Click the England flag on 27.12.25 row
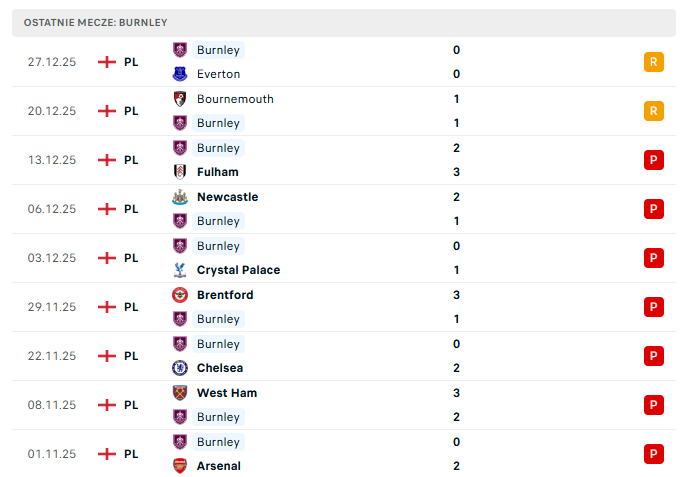Image resolution: width=681 pixels, height=477 pixels. (107, 62)
